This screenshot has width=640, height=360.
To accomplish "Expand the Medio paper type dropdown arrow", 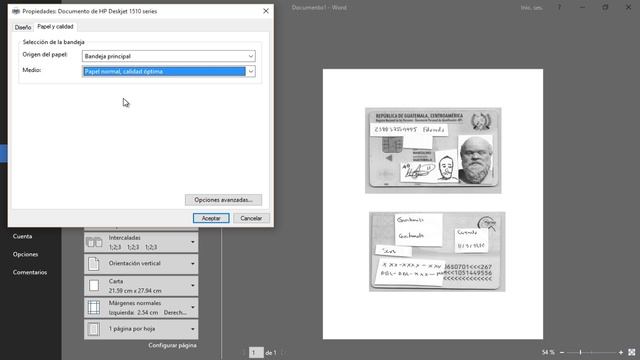I will [x=251, y=71].
